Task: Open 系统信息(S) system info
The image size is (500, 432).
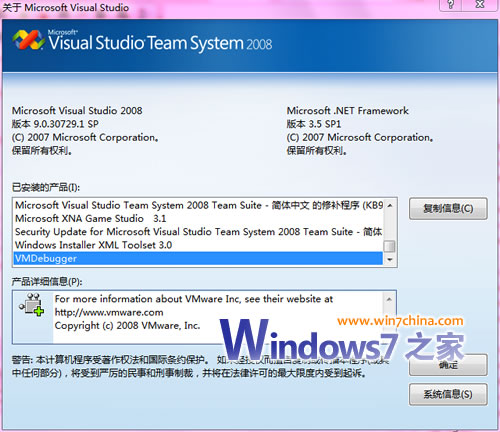Action: click(448, 394)
